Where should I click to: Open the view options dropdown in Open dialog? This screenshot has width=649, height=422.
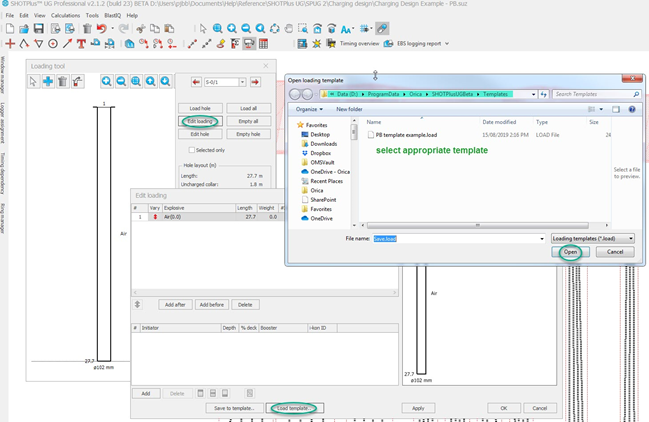[x=601, y=109]
